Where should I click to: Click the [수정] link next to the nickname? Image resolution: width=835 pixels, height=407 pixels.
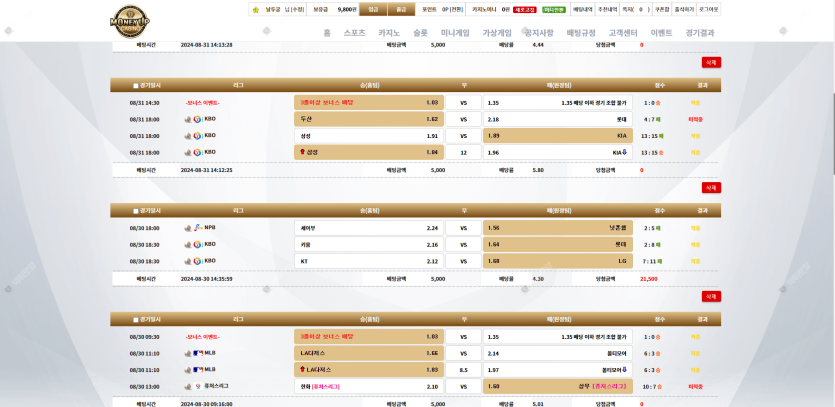(x=297, y=10)
